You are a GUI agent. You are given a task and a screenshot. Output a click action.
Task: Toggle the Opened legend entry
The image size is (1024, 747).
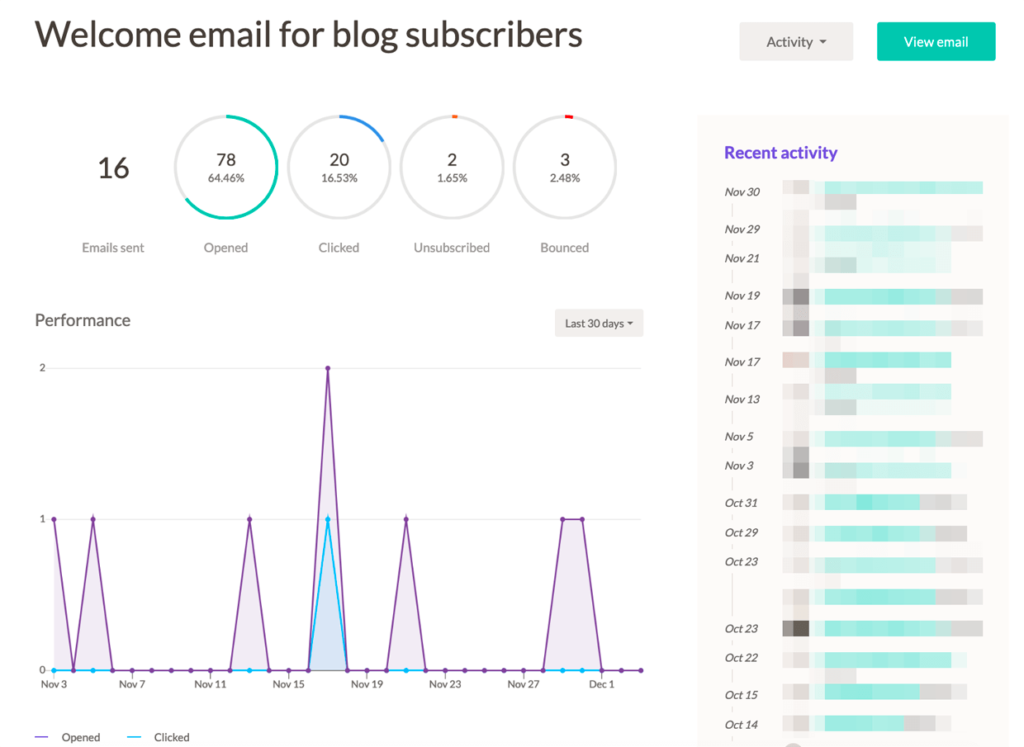click(x=68, y=737)
